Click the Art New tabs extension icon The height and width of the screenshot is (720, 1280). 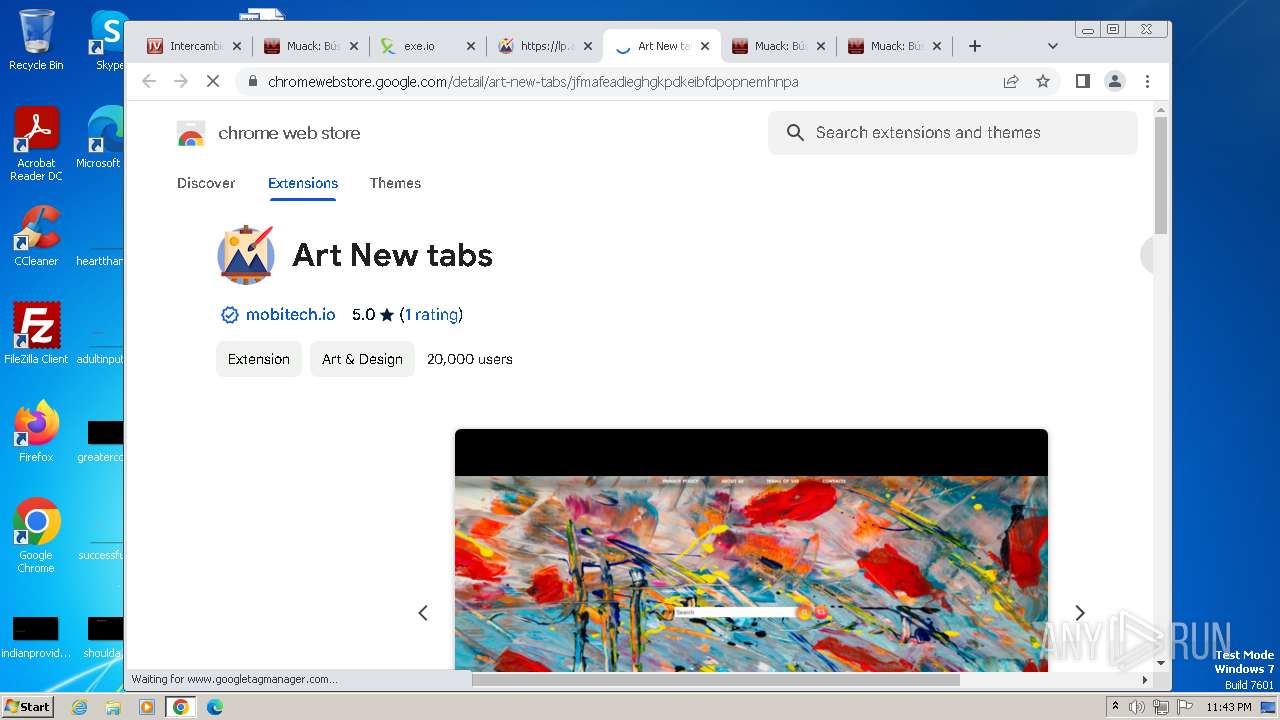tap(246, 255)
